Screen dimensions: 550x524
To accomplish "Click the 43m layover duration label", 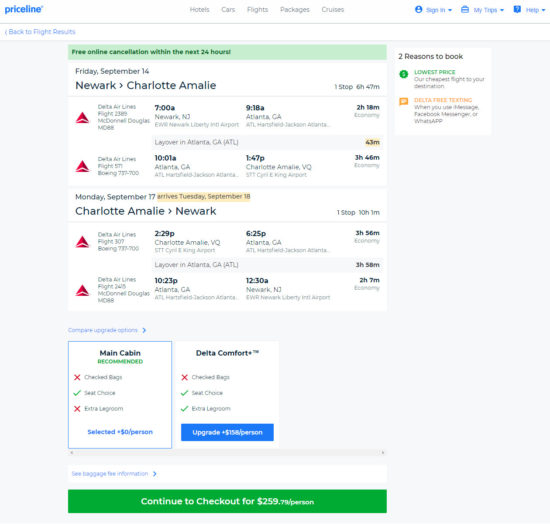I will [373, 142].
